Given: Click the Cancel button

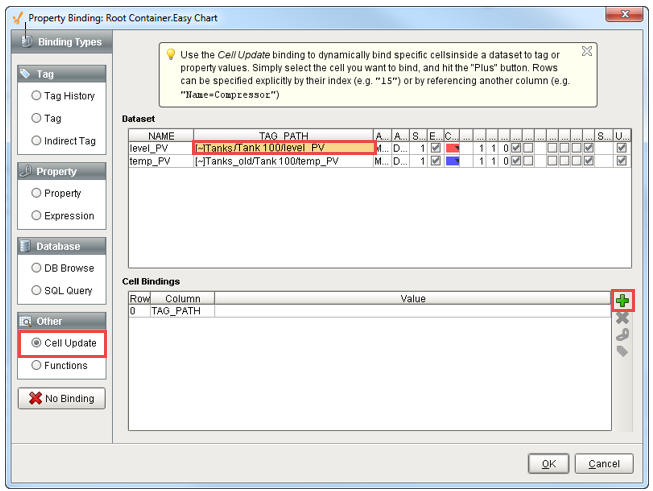Looking at the screenshot, I should point(604,464).
